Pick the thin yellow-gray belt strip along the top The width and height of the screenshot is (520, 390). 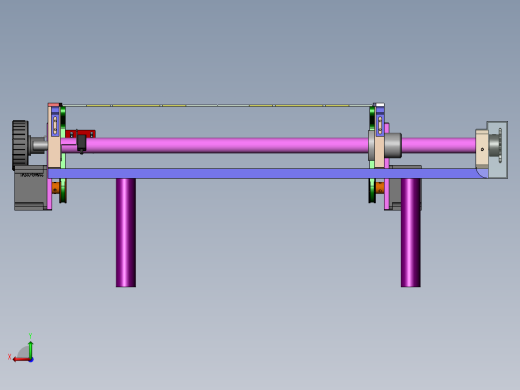[x=217, y=105]
